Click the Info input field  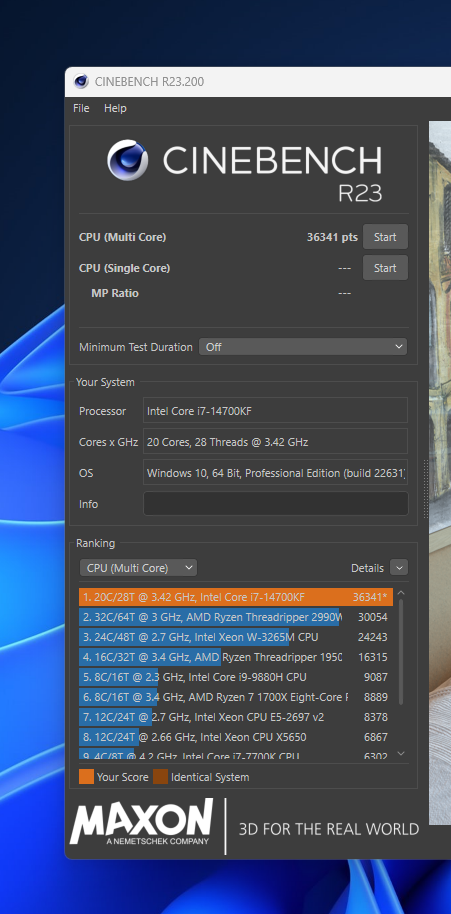276,504
